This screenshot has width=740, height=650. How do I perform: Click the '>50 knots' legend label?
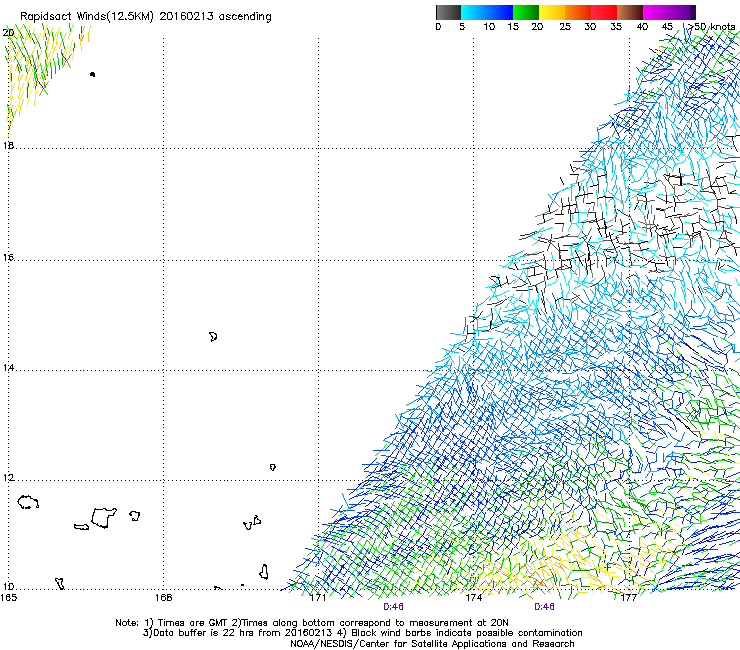tap(711, 27)
